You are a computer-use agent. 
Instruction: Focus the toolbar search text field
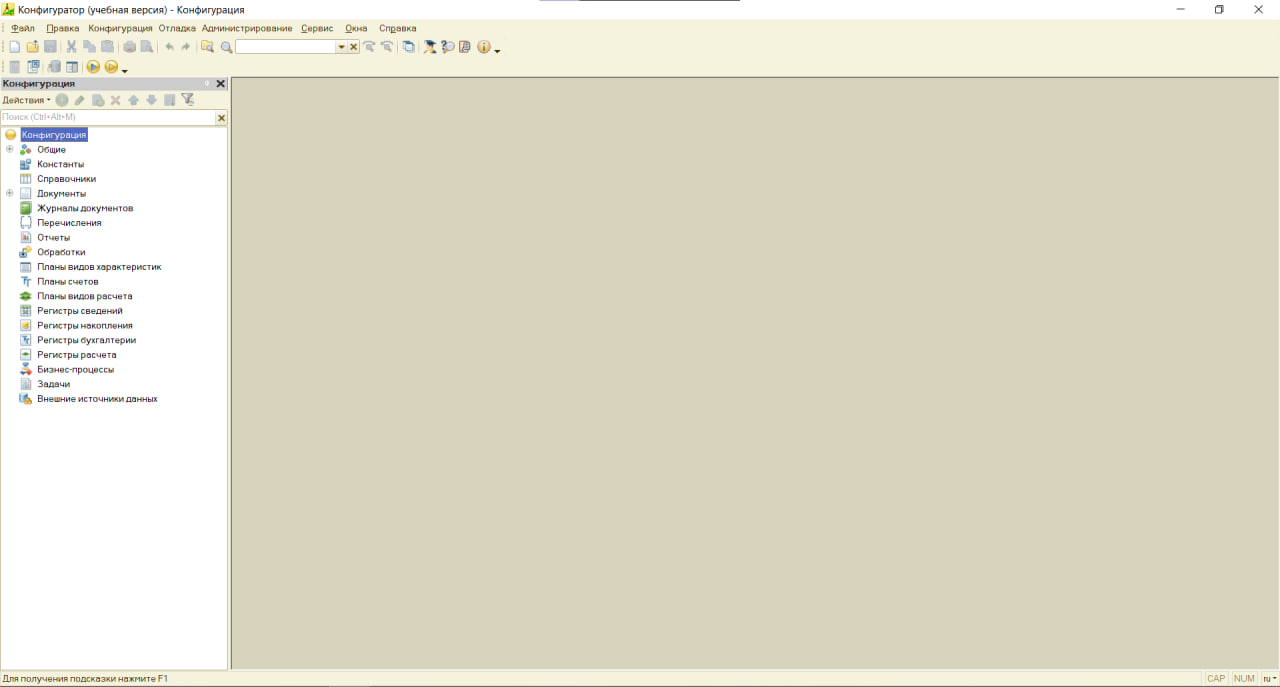coord(285,47)
